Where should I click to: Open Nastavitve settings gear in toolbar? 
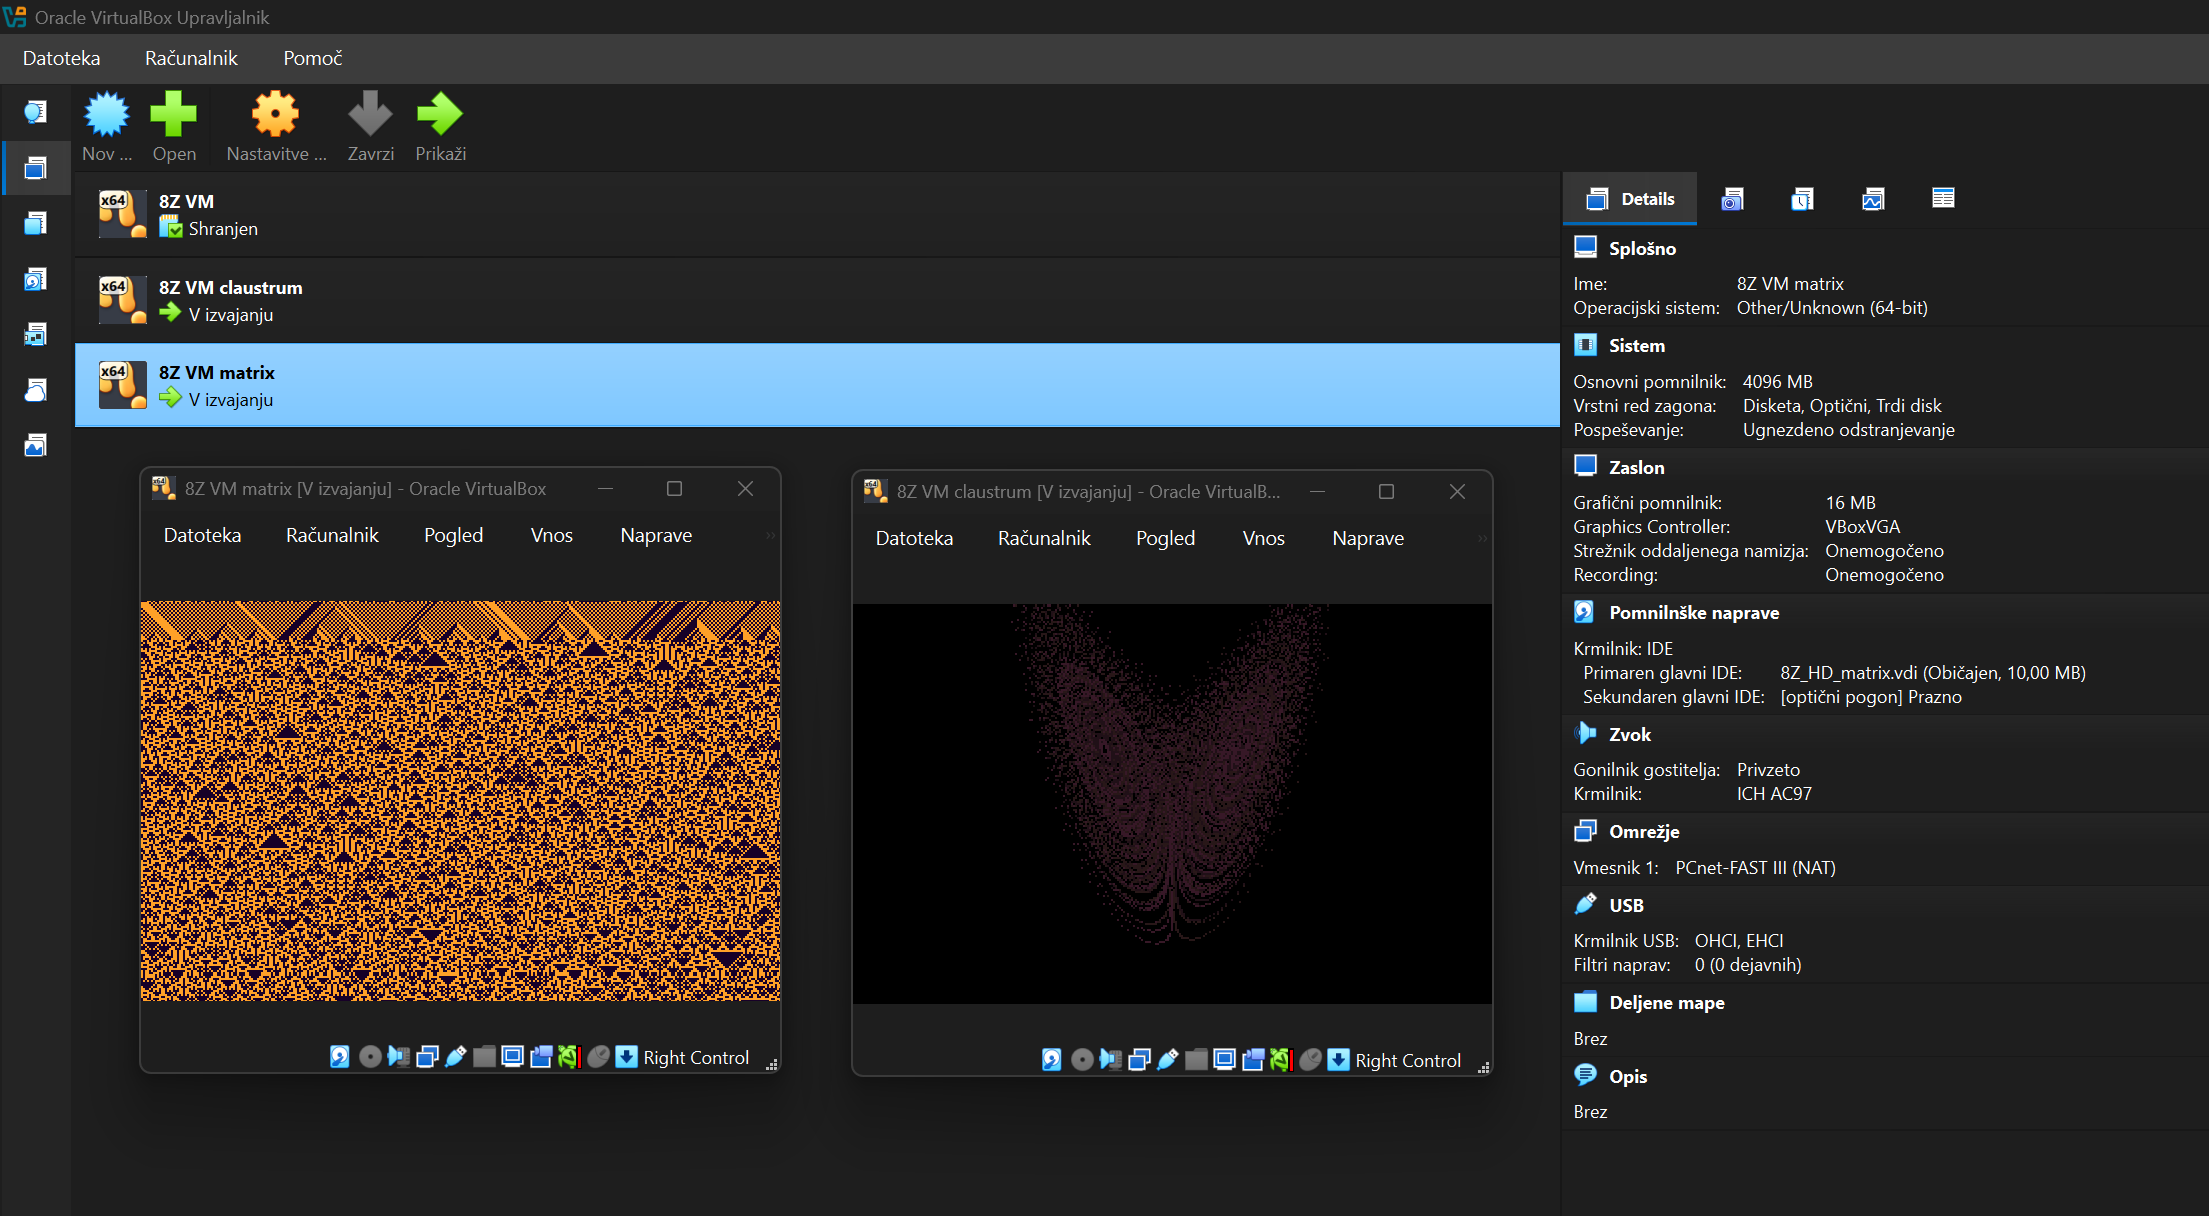(276, 127)
